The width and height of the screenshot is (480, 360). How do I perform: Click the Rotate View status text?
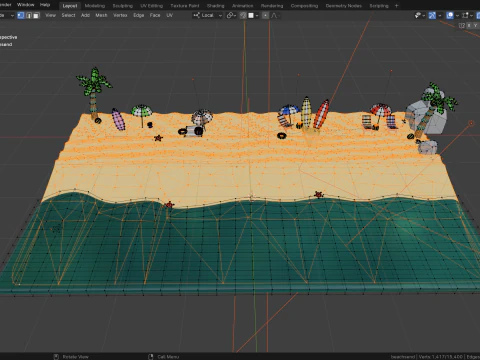(76, 357)
